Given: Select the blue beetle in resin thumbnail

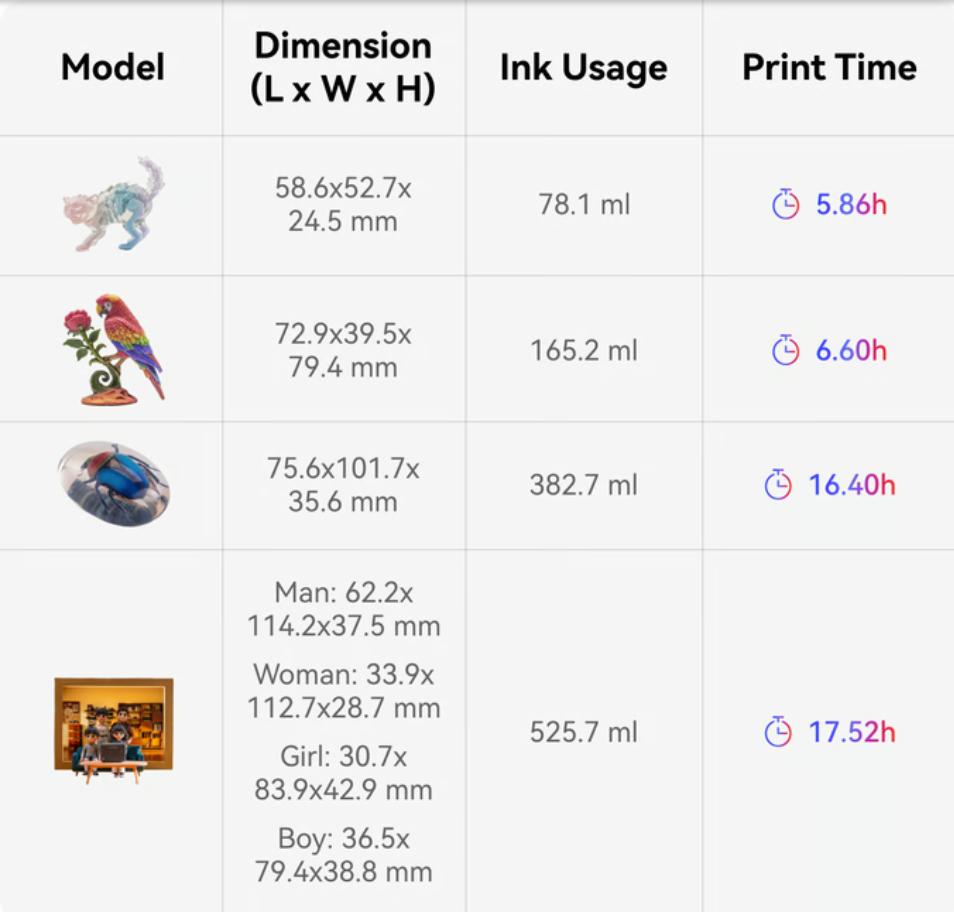Looking at the screenshot, I should point(114,484).
